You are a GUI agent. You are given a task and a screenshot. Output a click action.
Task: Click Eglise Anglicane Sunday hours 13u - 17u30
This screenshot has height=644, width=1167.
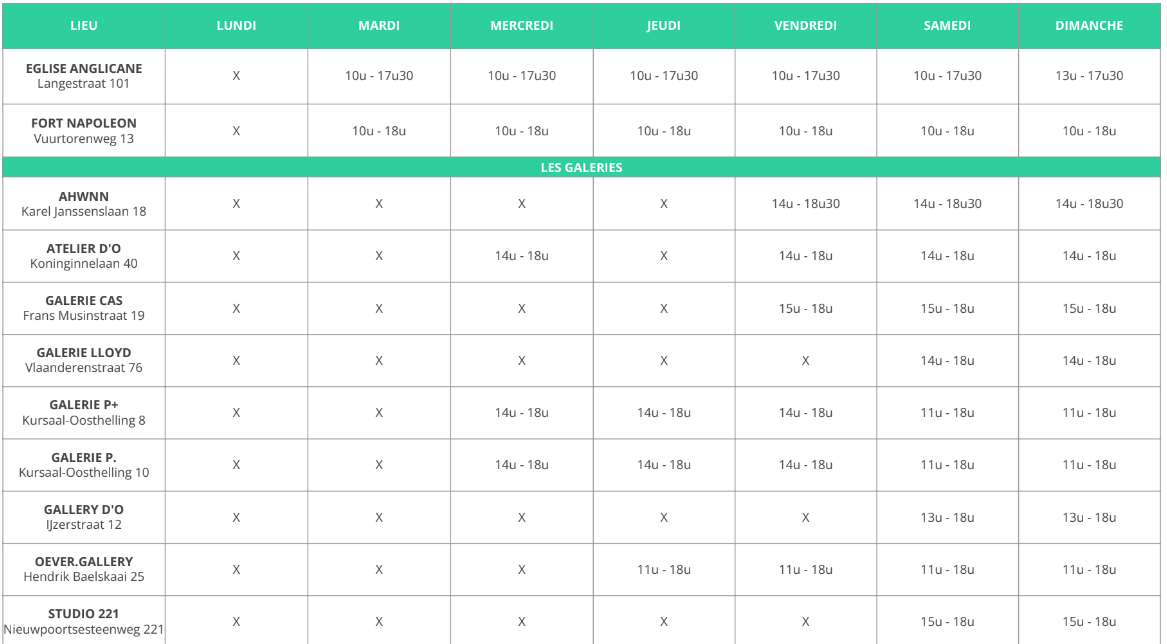pos(1089,76)
